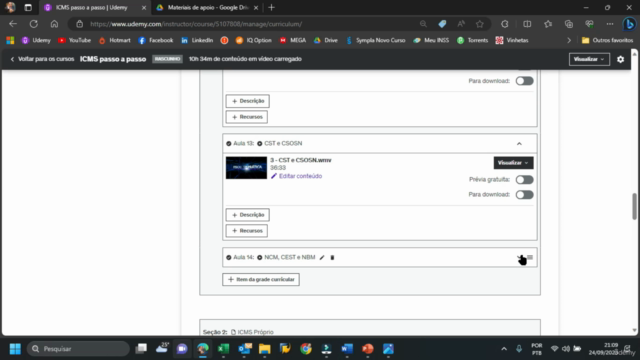The image size is (640, 360).
Task: Add Recursos to the lesson above Aula 13
Action: click(x=247, y=117)
